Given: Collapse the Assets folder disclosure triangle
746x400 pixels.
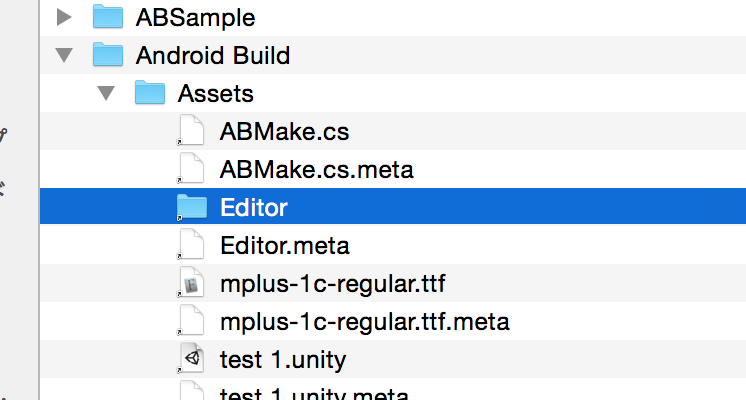Looking at the screenshot, I should tap(107, 94).
